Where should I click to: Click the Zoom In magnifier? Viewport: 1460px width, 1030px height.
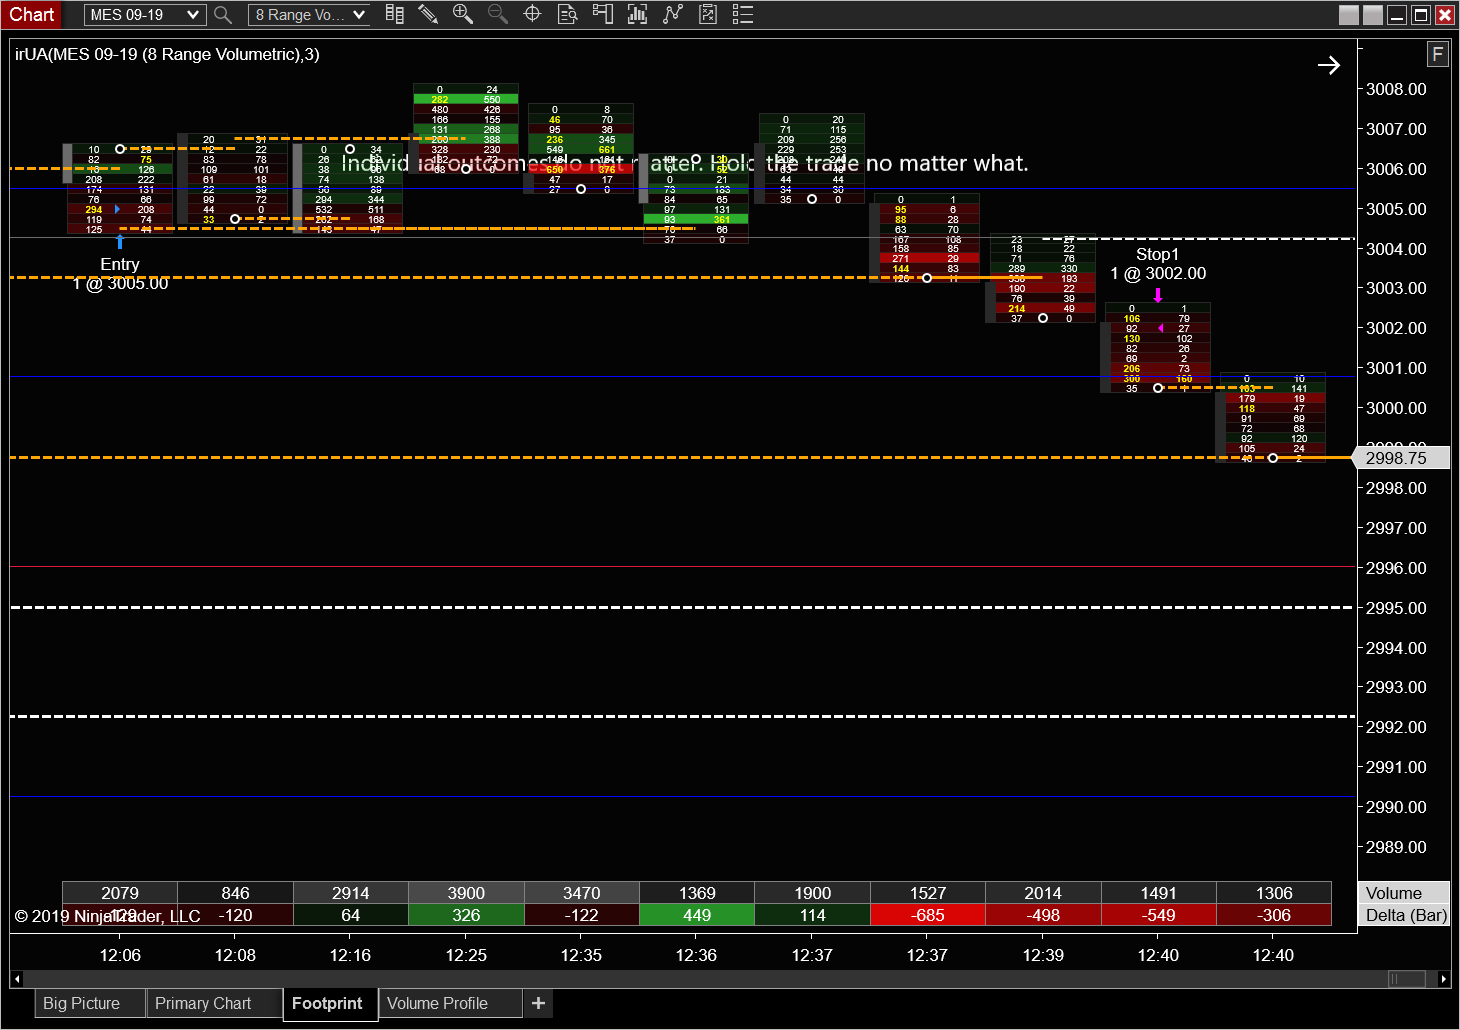point(462,14)
